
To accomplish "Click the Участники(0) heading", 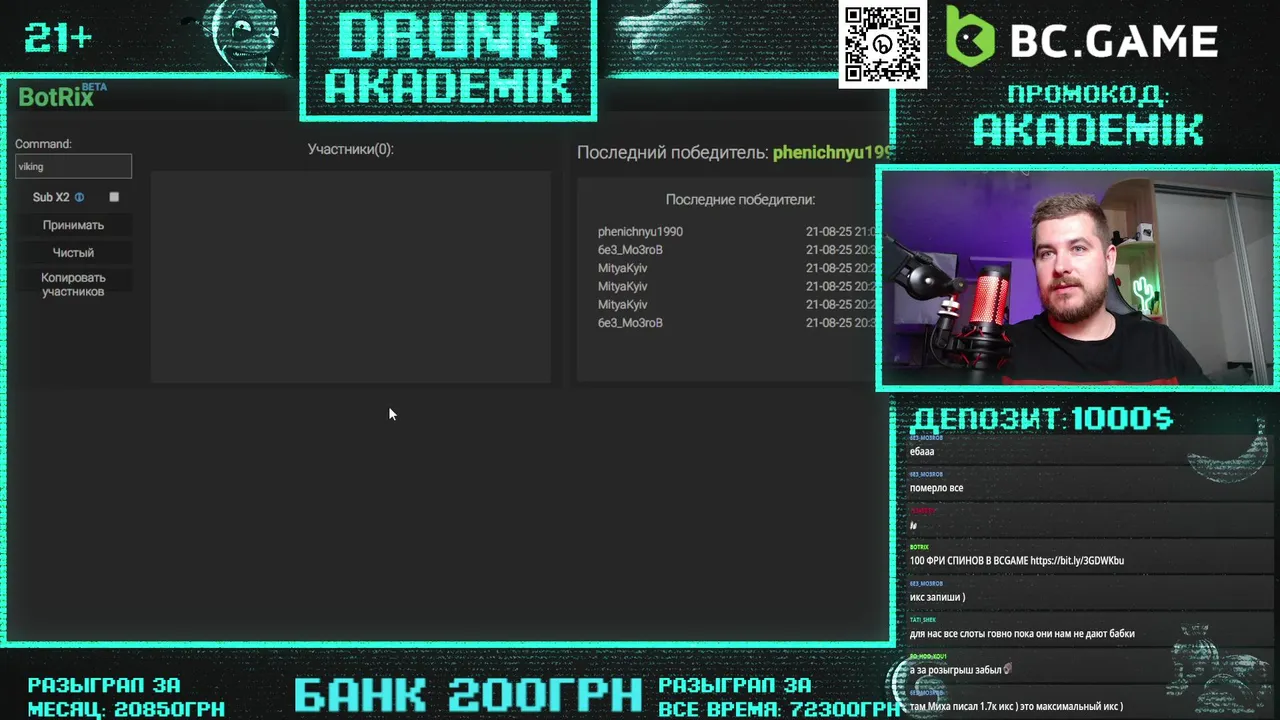I will click(351, 149).
